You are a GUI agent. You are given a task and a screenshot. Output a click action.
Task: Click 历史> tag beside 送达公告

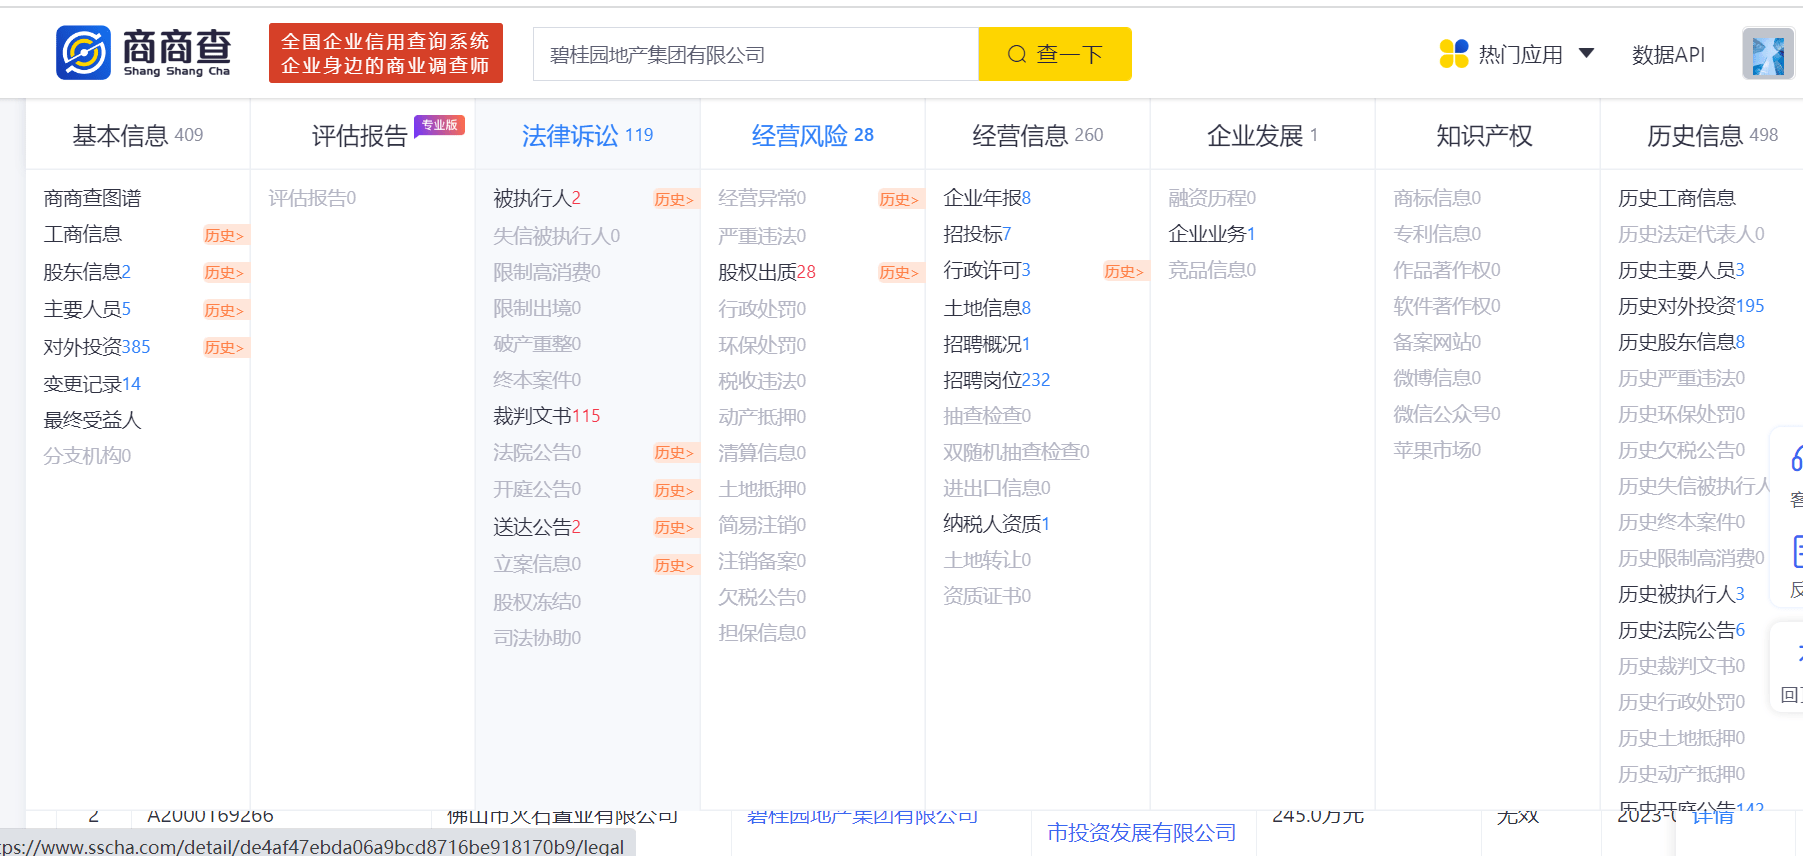pyautogui.click(x=674, y=527)
